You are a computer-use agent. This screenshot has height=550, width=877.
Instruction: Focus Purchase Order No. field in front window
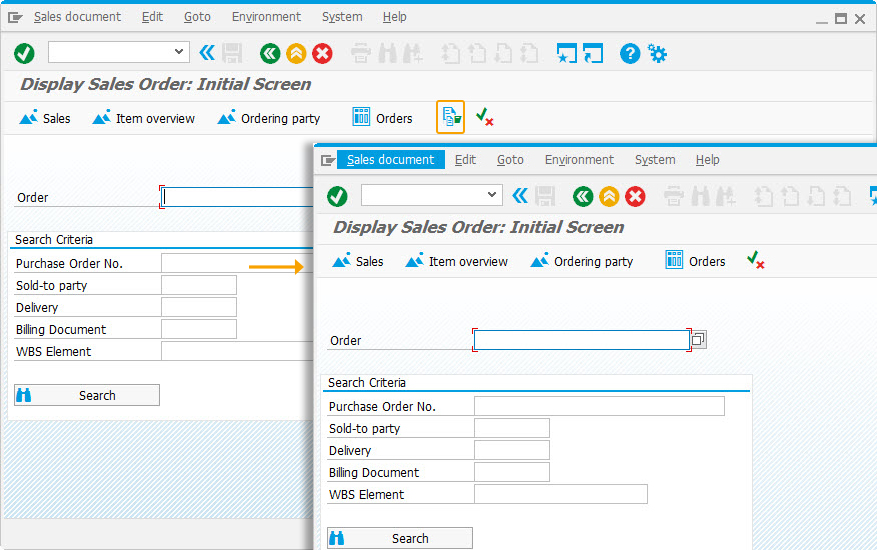[599, 406]
